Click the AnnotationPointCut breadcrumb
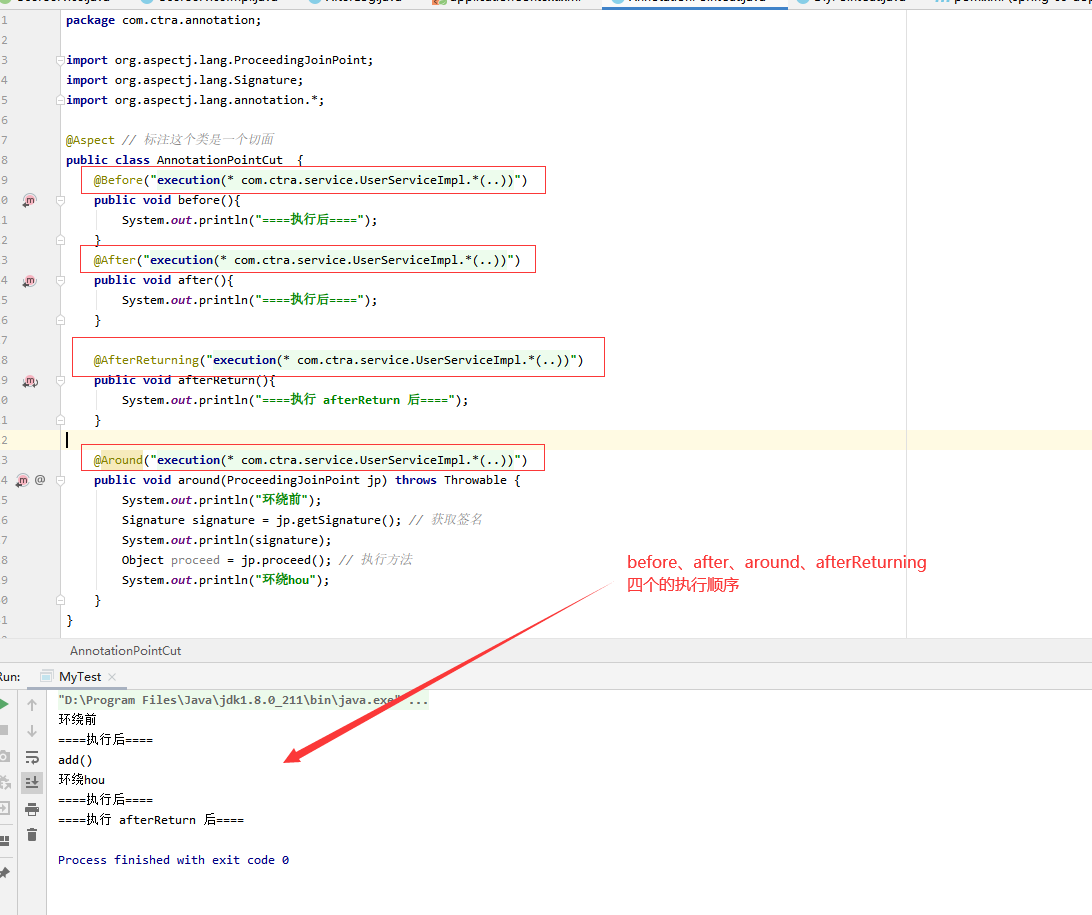This screenshot has height=915, width=1092. 125,650
